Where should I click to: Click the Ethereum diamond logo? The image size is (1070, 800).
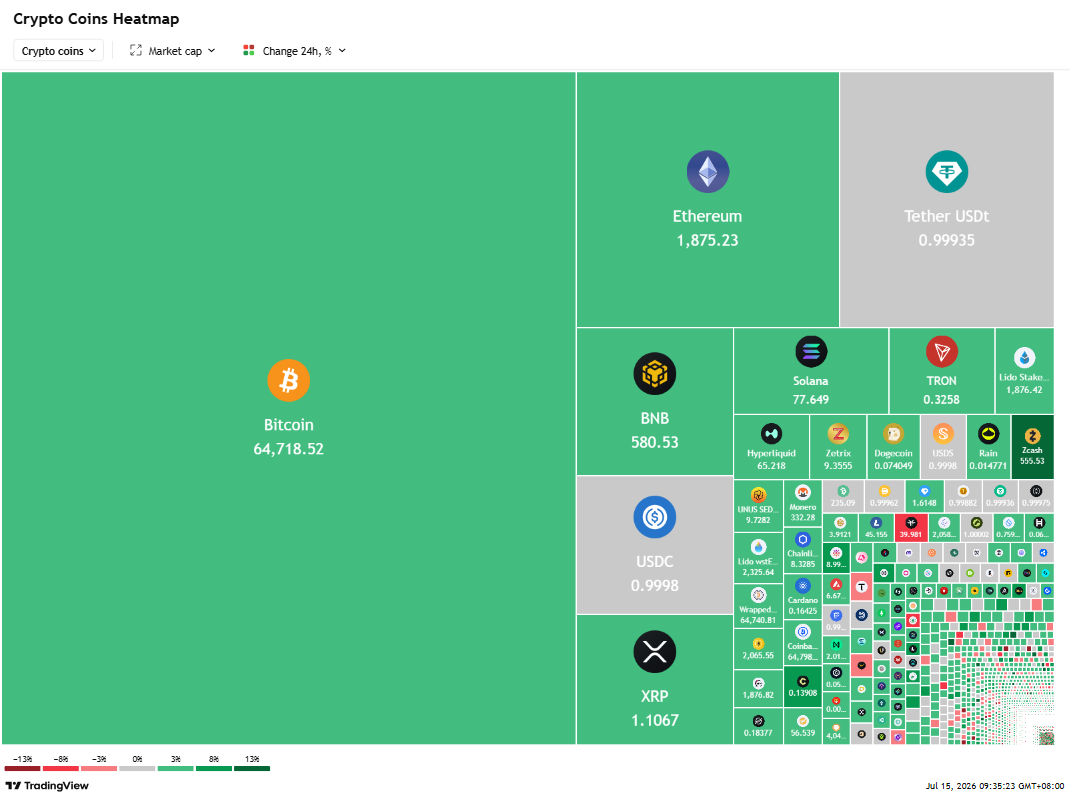708,171
